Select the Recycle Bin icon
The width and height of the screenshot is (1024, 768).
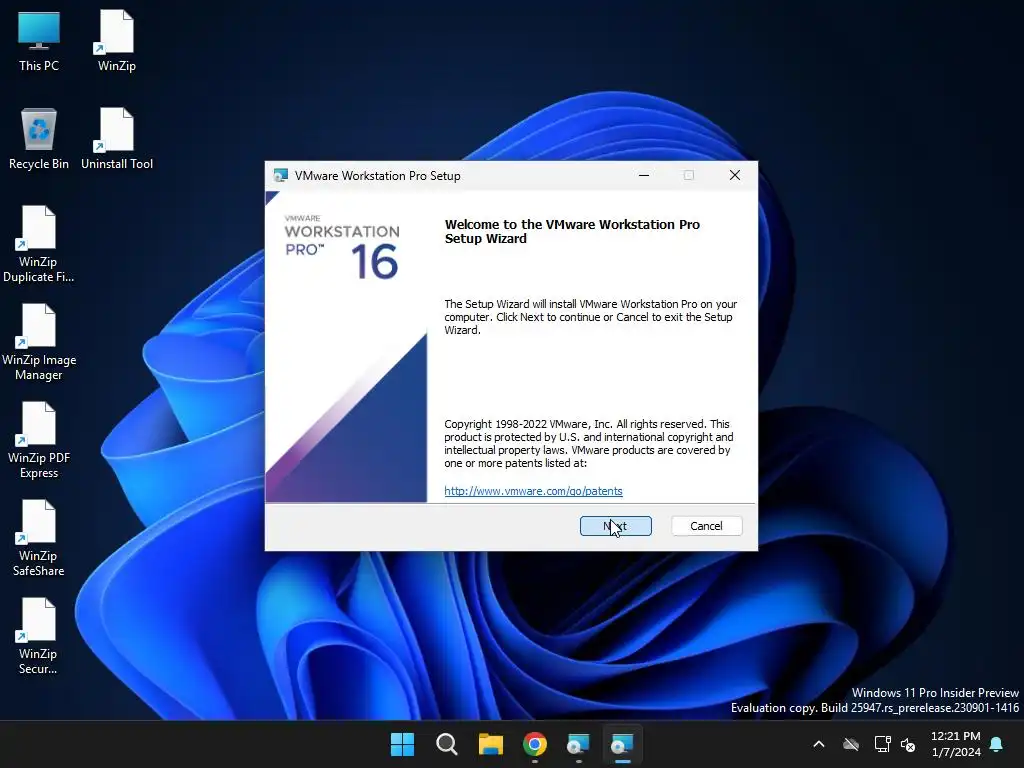(x=39, y=139)
